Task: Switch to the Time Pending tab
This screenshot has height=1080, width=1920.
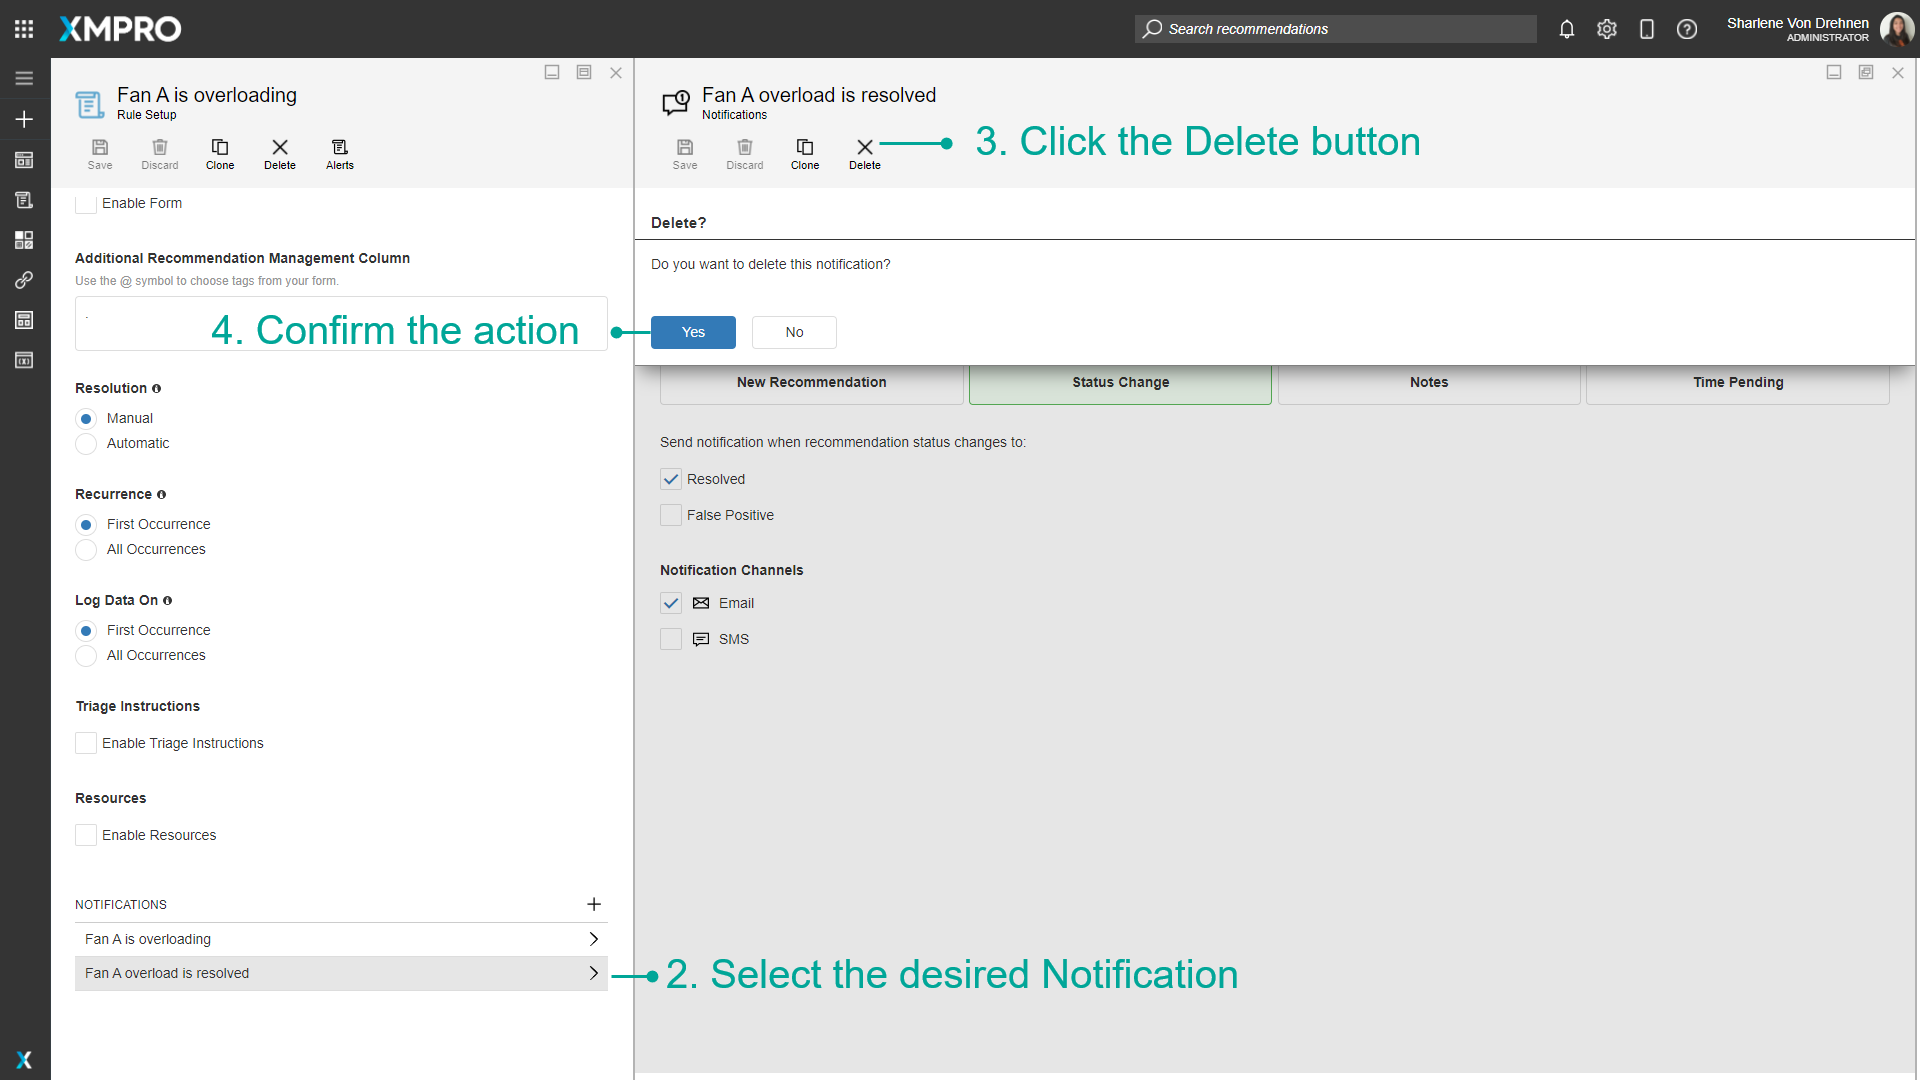Action: [x=1737, y=382]
